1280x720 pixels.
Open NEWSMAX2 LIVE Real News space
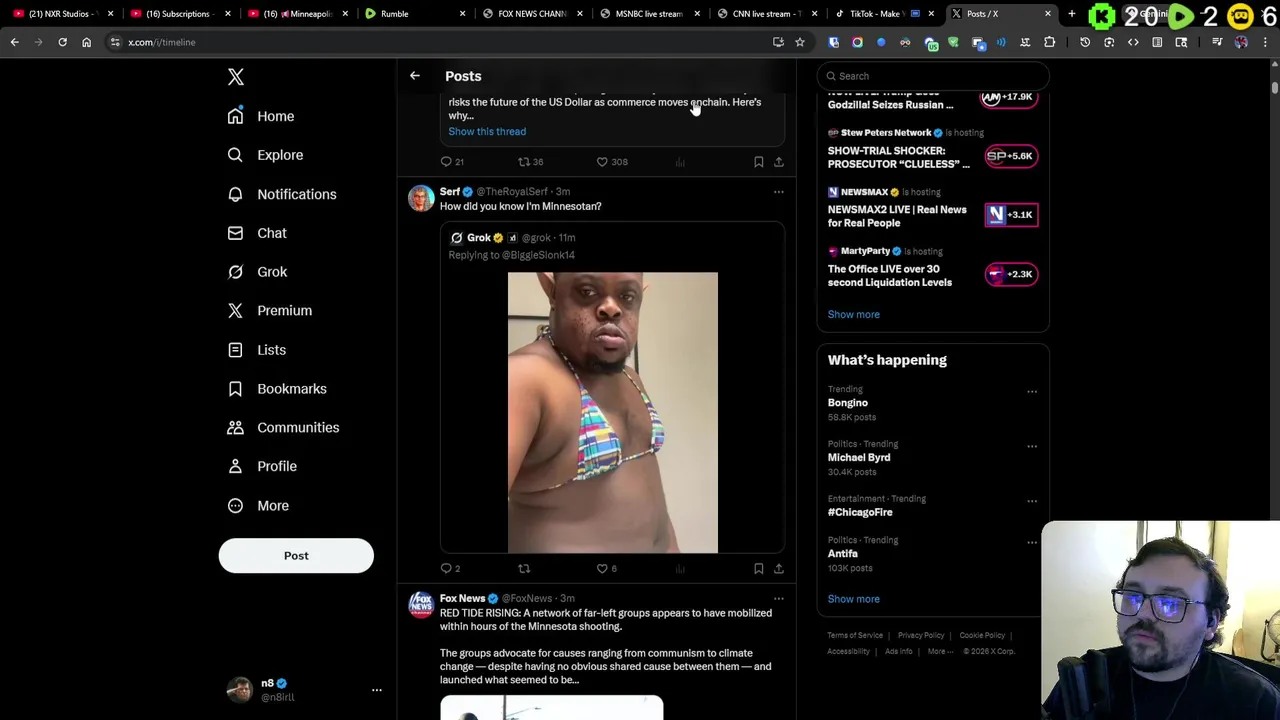(932, 207)
